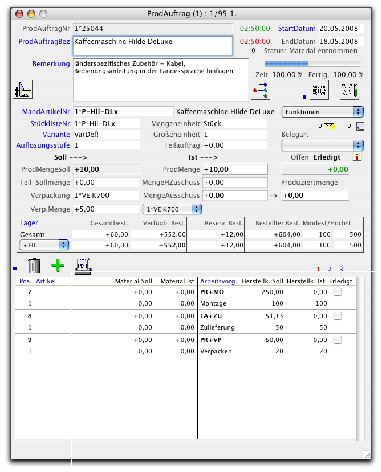Click the Pos. column header

coord(25,281)
